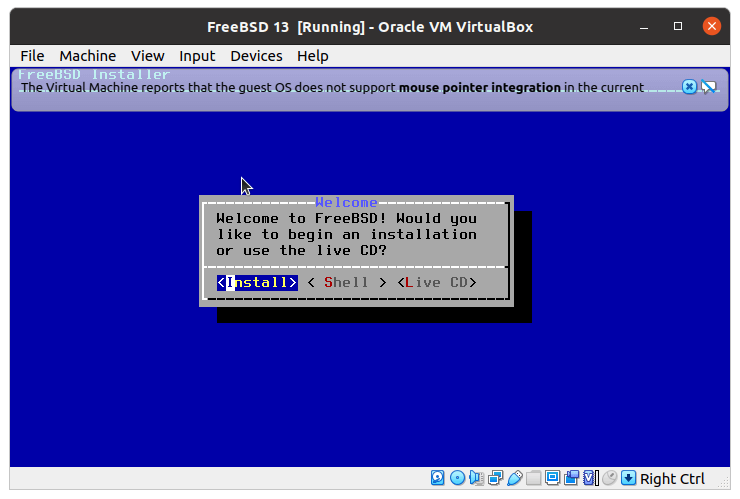Image resolution: width=740 pixels, height=499 pixels.
Task: Click the shared folders status icon
Action: (533, 478)
